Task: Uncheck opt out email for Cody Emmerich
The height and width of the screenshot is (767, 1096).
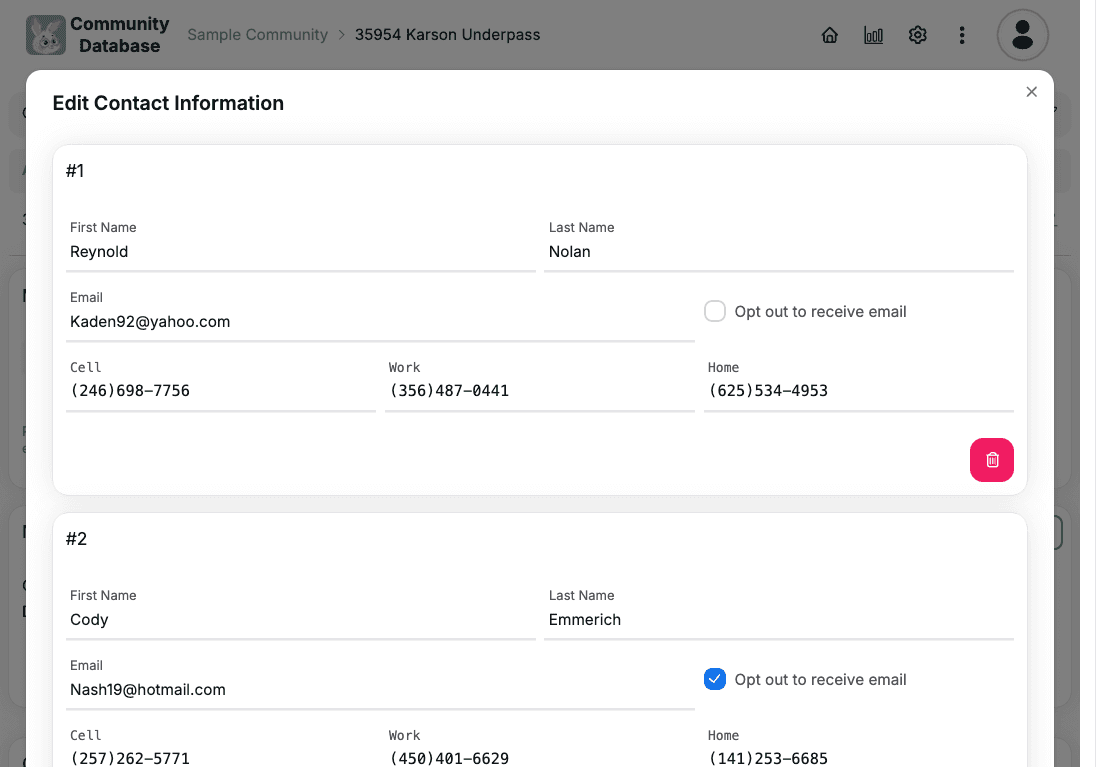Action: [714, 679]
